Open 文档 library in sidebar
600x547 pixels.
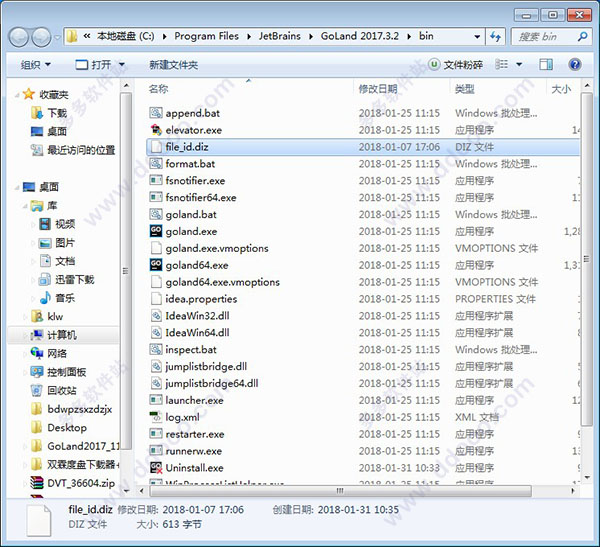pos(65,261)
